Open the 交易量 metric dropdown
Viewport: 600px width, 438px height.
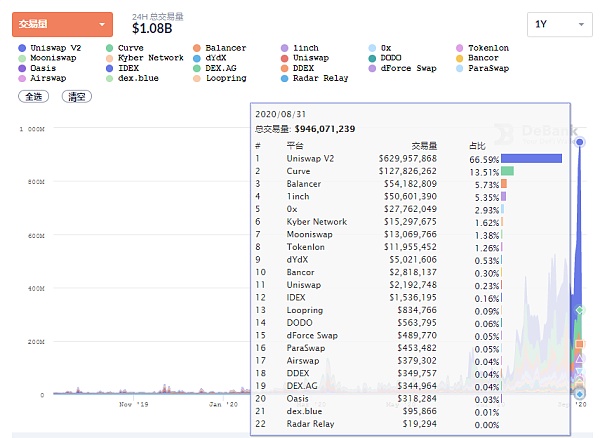click(62, 23)
